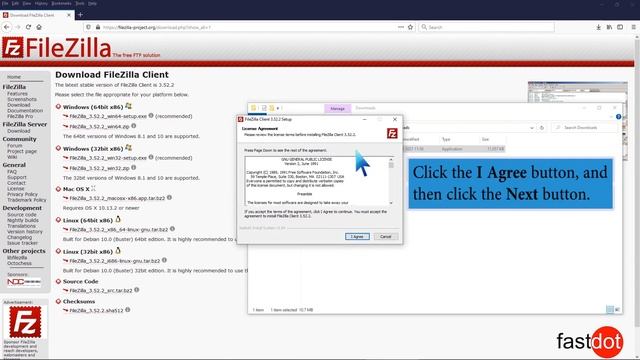The image size is (640, 360).
Task: Open the File menu in Firefox
Action: click(x=5, y=3)
